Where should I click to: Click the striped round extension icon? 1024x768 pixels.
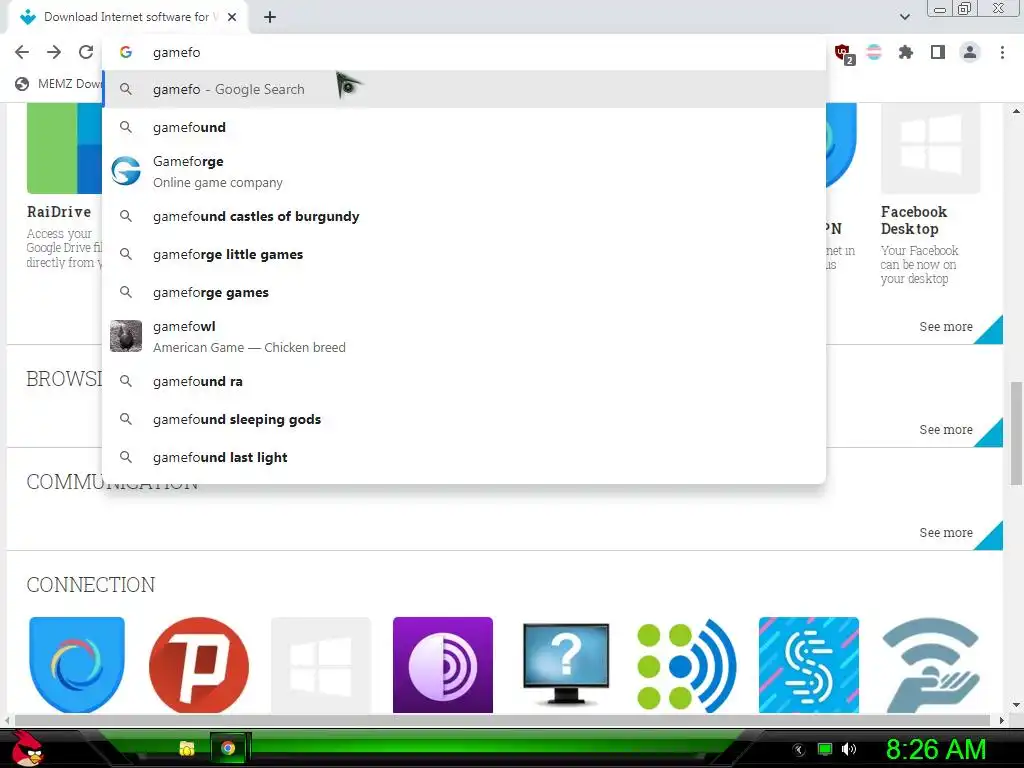[x=874, y=52]
